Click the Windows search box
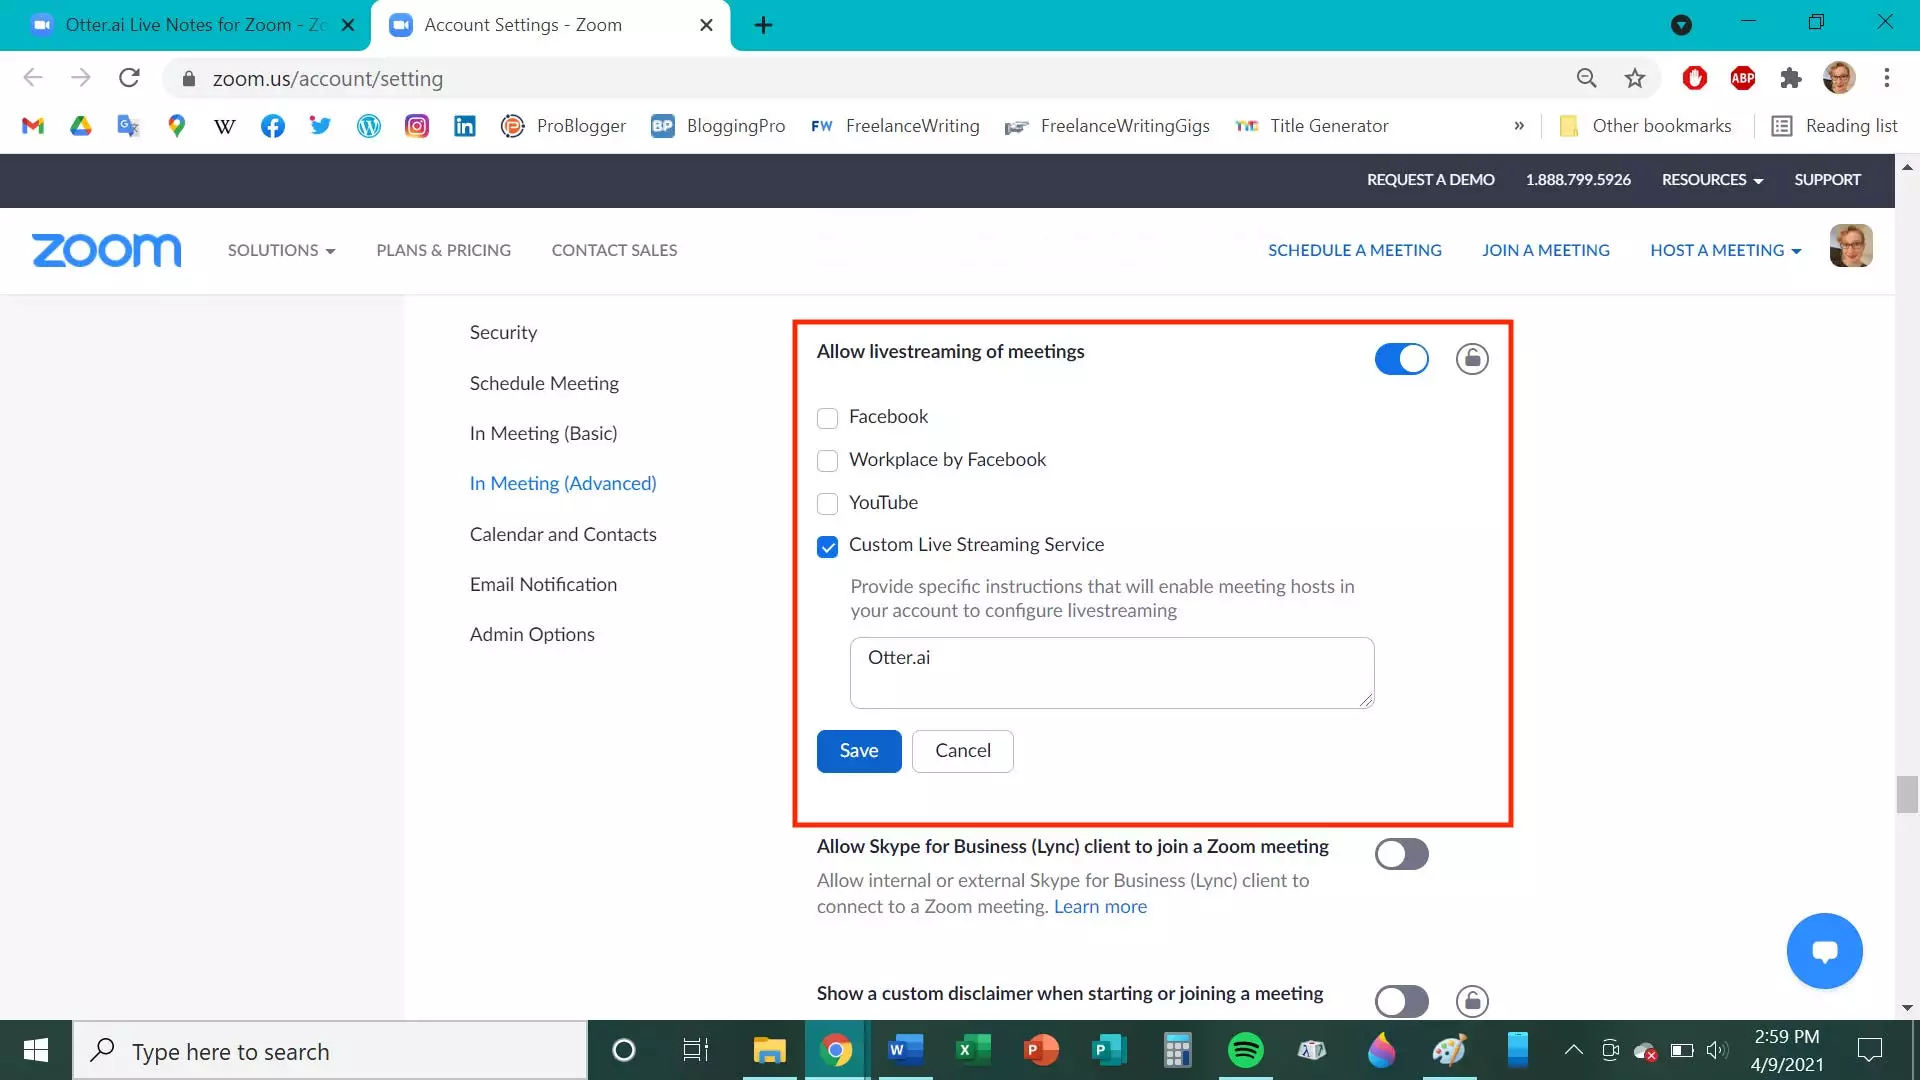 click(x=330, y=1051)
